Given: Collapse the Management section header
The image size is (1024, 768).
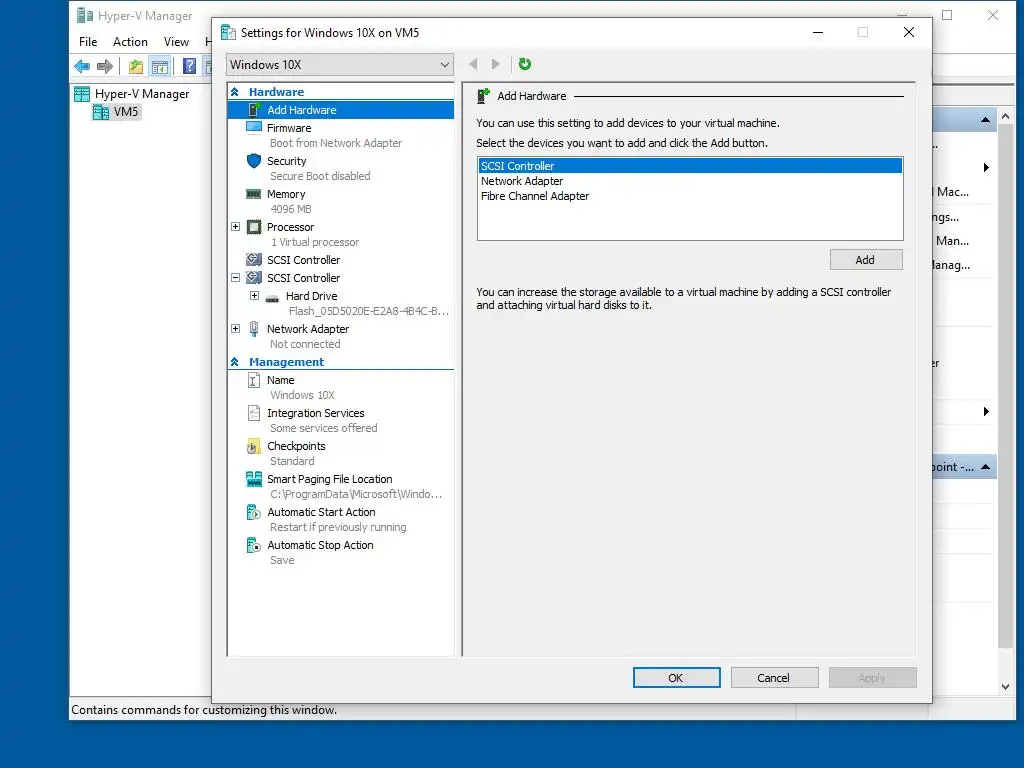Looking at the screenshot, I should tap(234, 362).
